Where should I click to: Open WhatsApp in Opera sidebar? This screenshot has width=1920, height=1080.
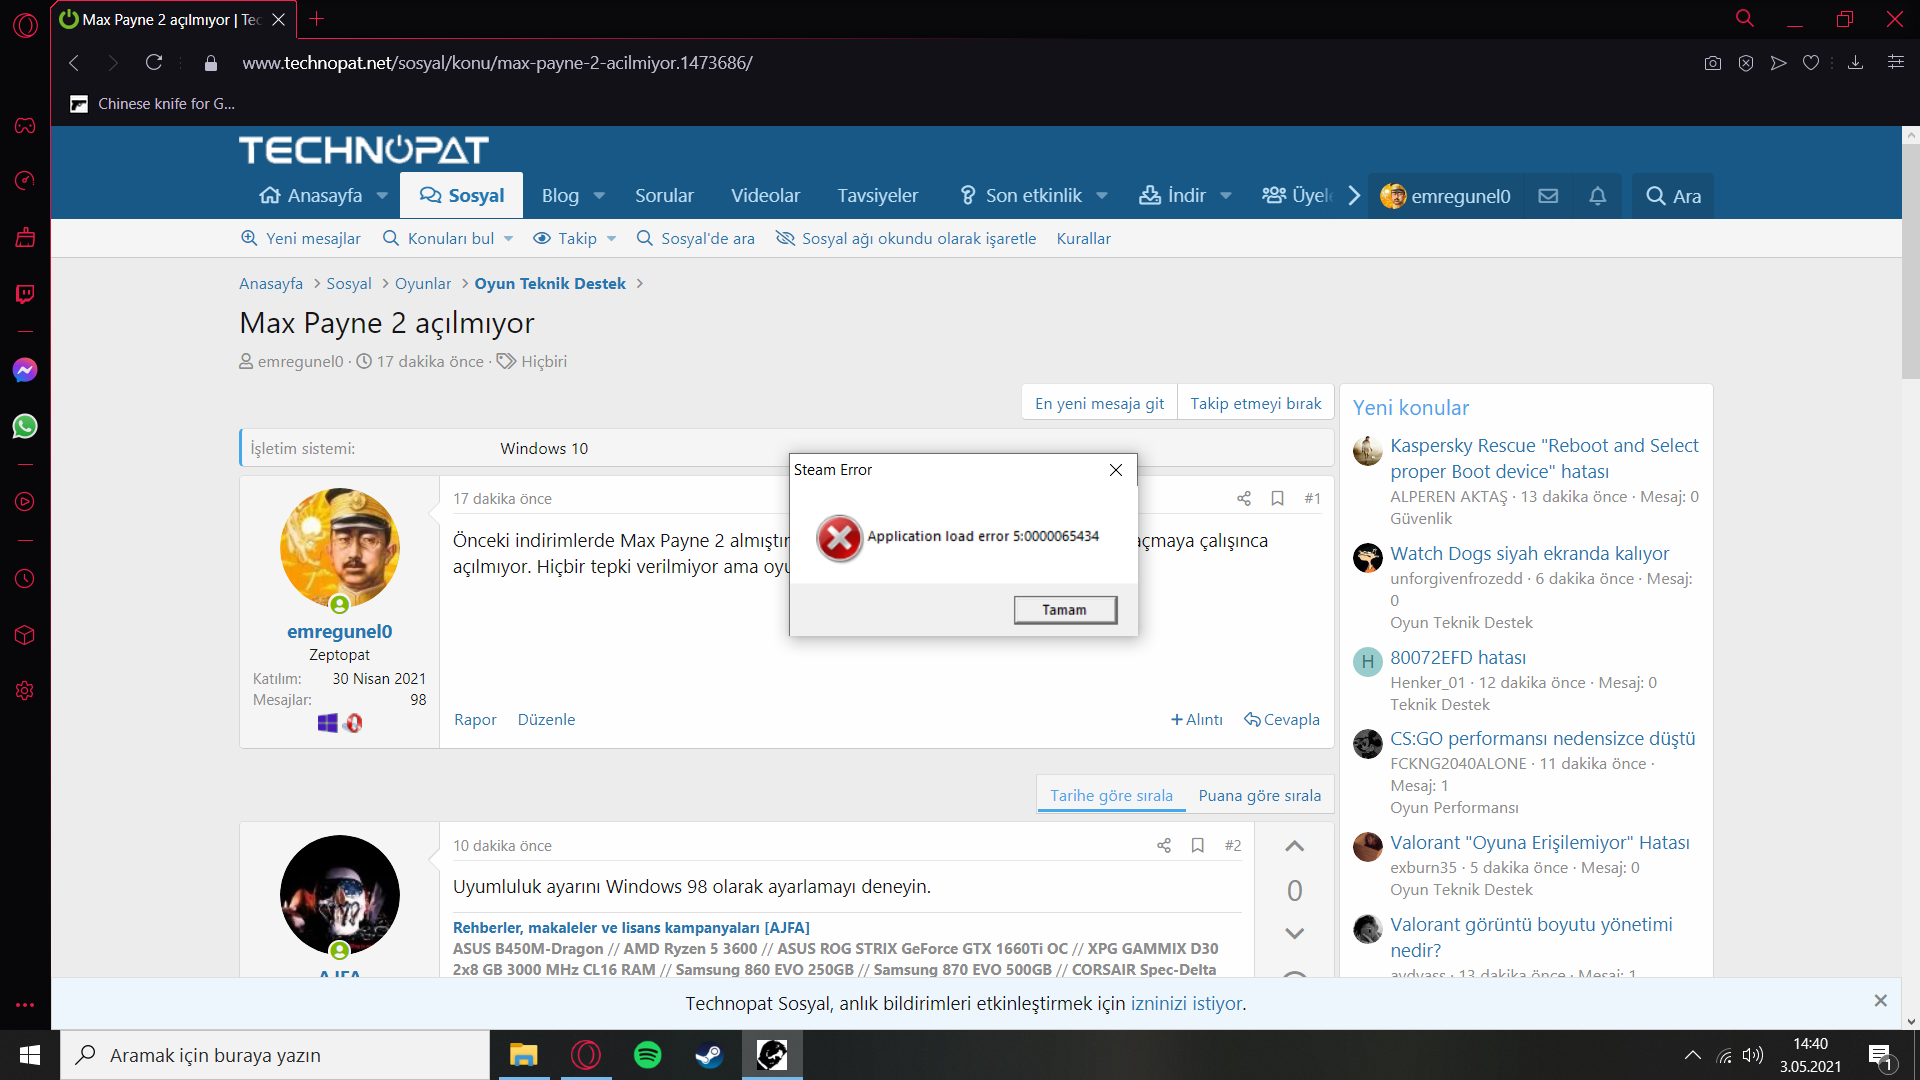coord(25,426)
